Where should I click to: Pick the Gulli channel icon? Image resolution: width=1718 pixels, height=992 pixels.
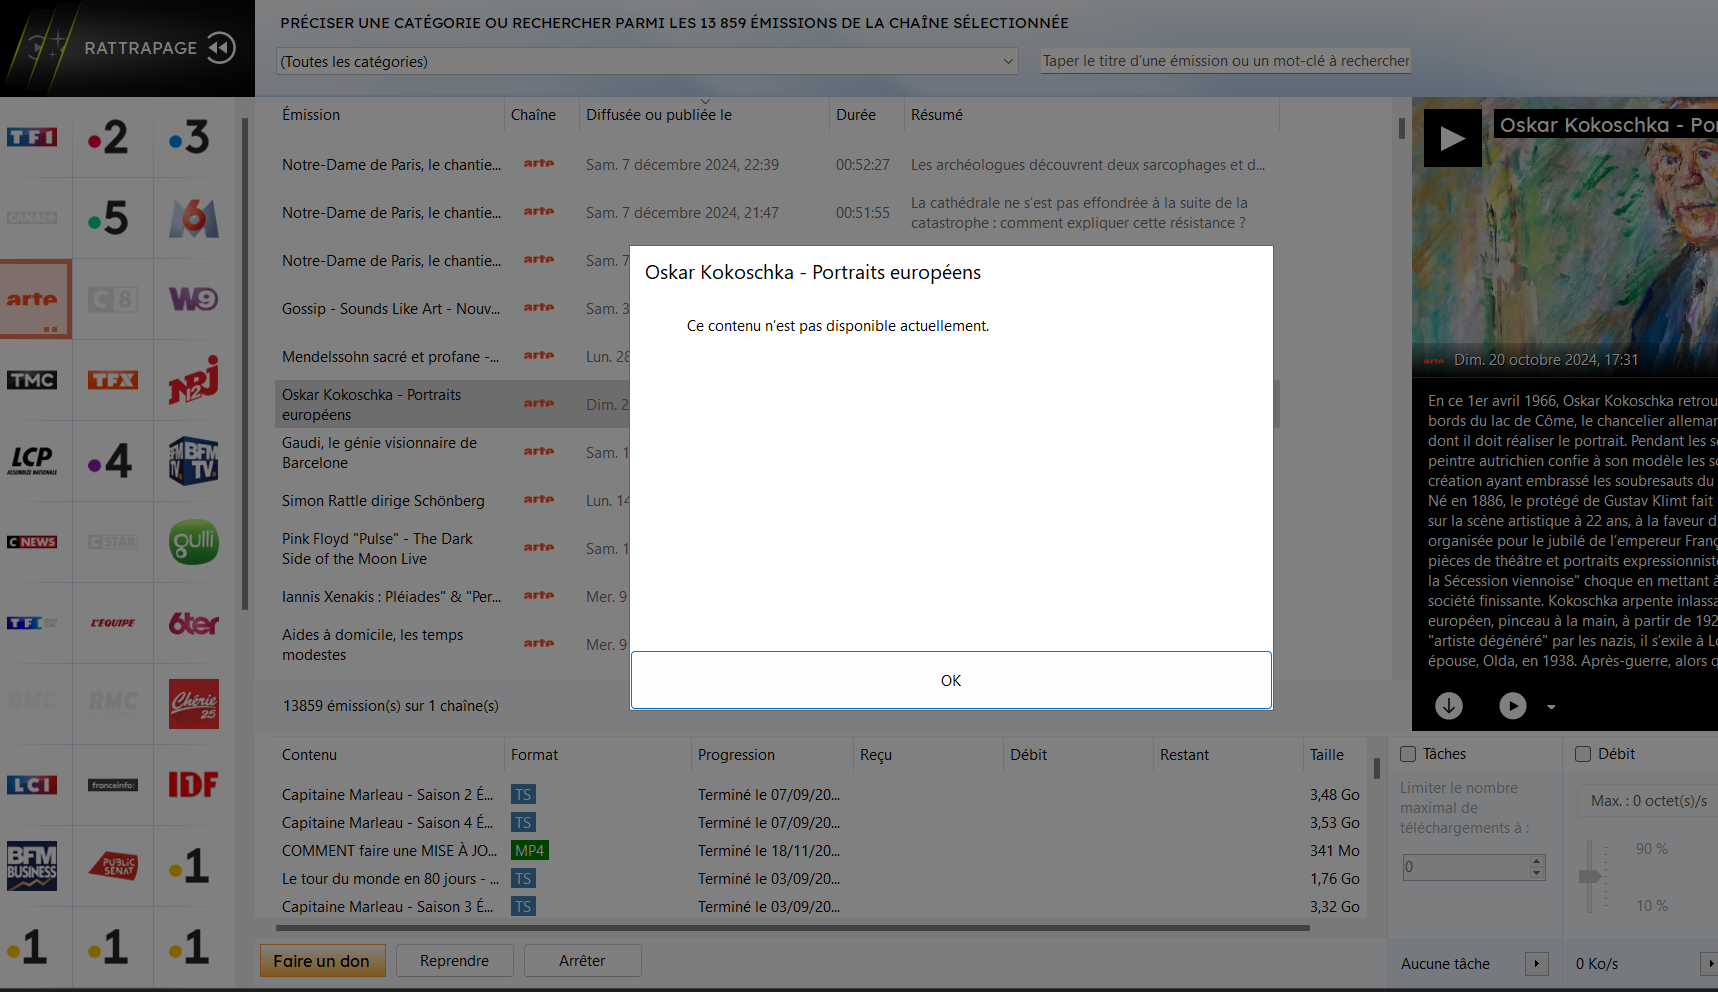[193, 542]
